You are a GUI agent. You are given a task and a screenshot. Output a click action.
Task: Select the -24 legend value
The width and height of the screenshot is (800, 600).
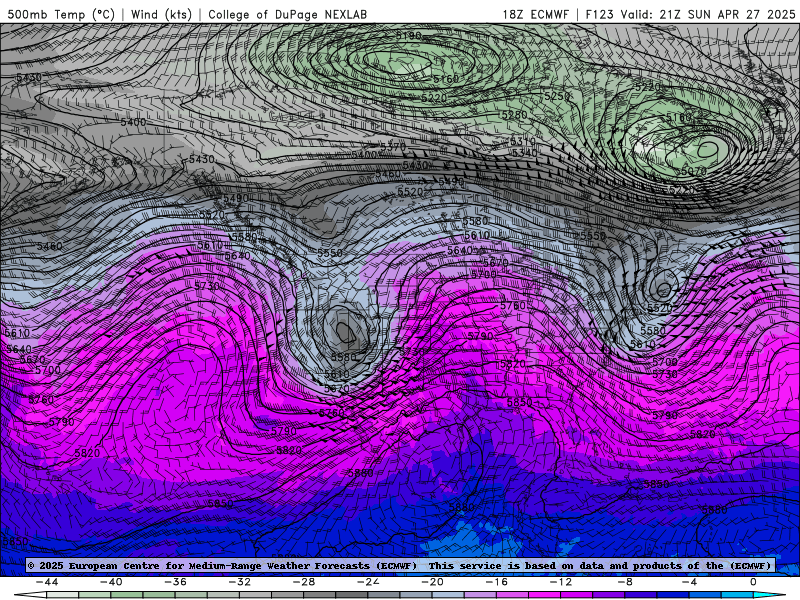(x=368, y=582)
